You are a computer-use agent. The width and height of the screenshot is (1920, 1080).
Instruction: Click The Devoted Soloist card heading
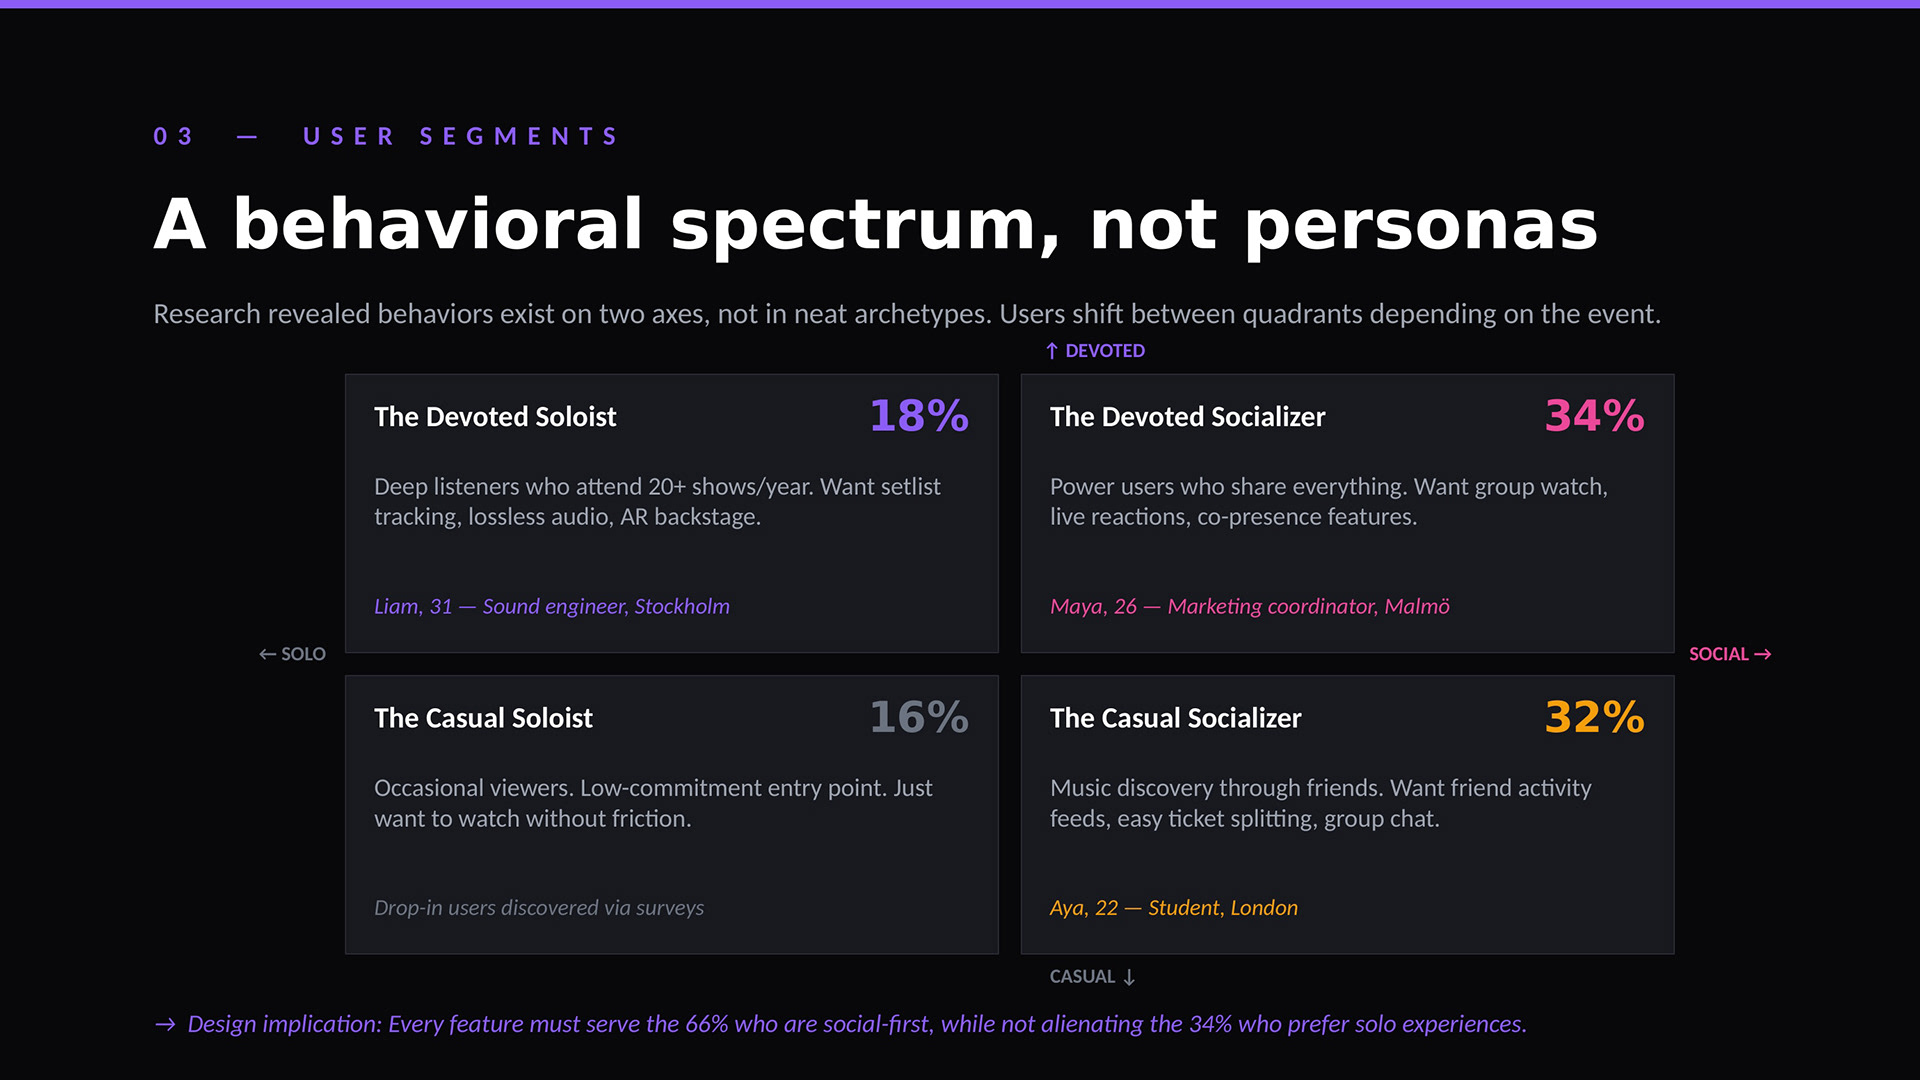(495, 416)
